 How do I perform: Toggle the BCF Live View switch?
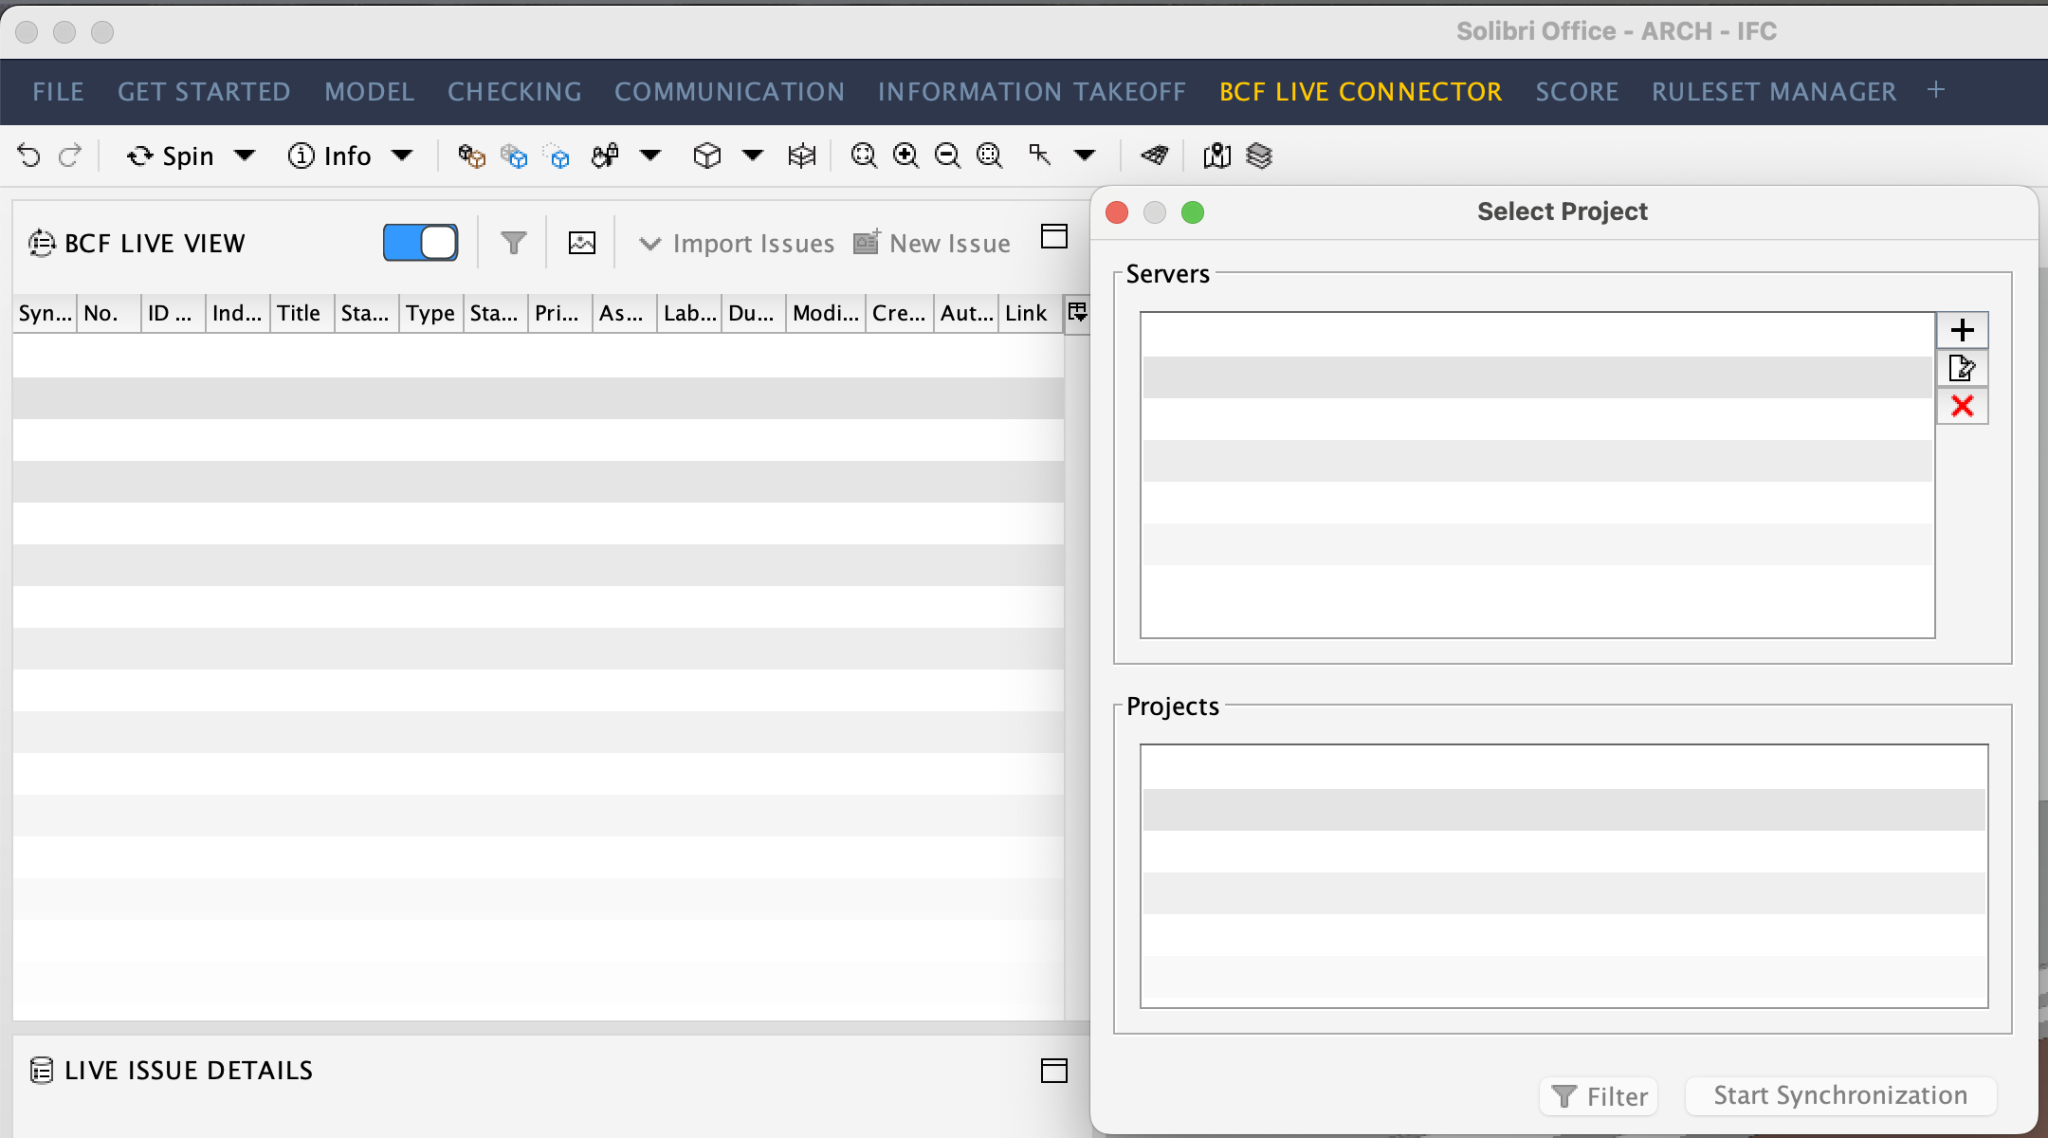(420, 243)
